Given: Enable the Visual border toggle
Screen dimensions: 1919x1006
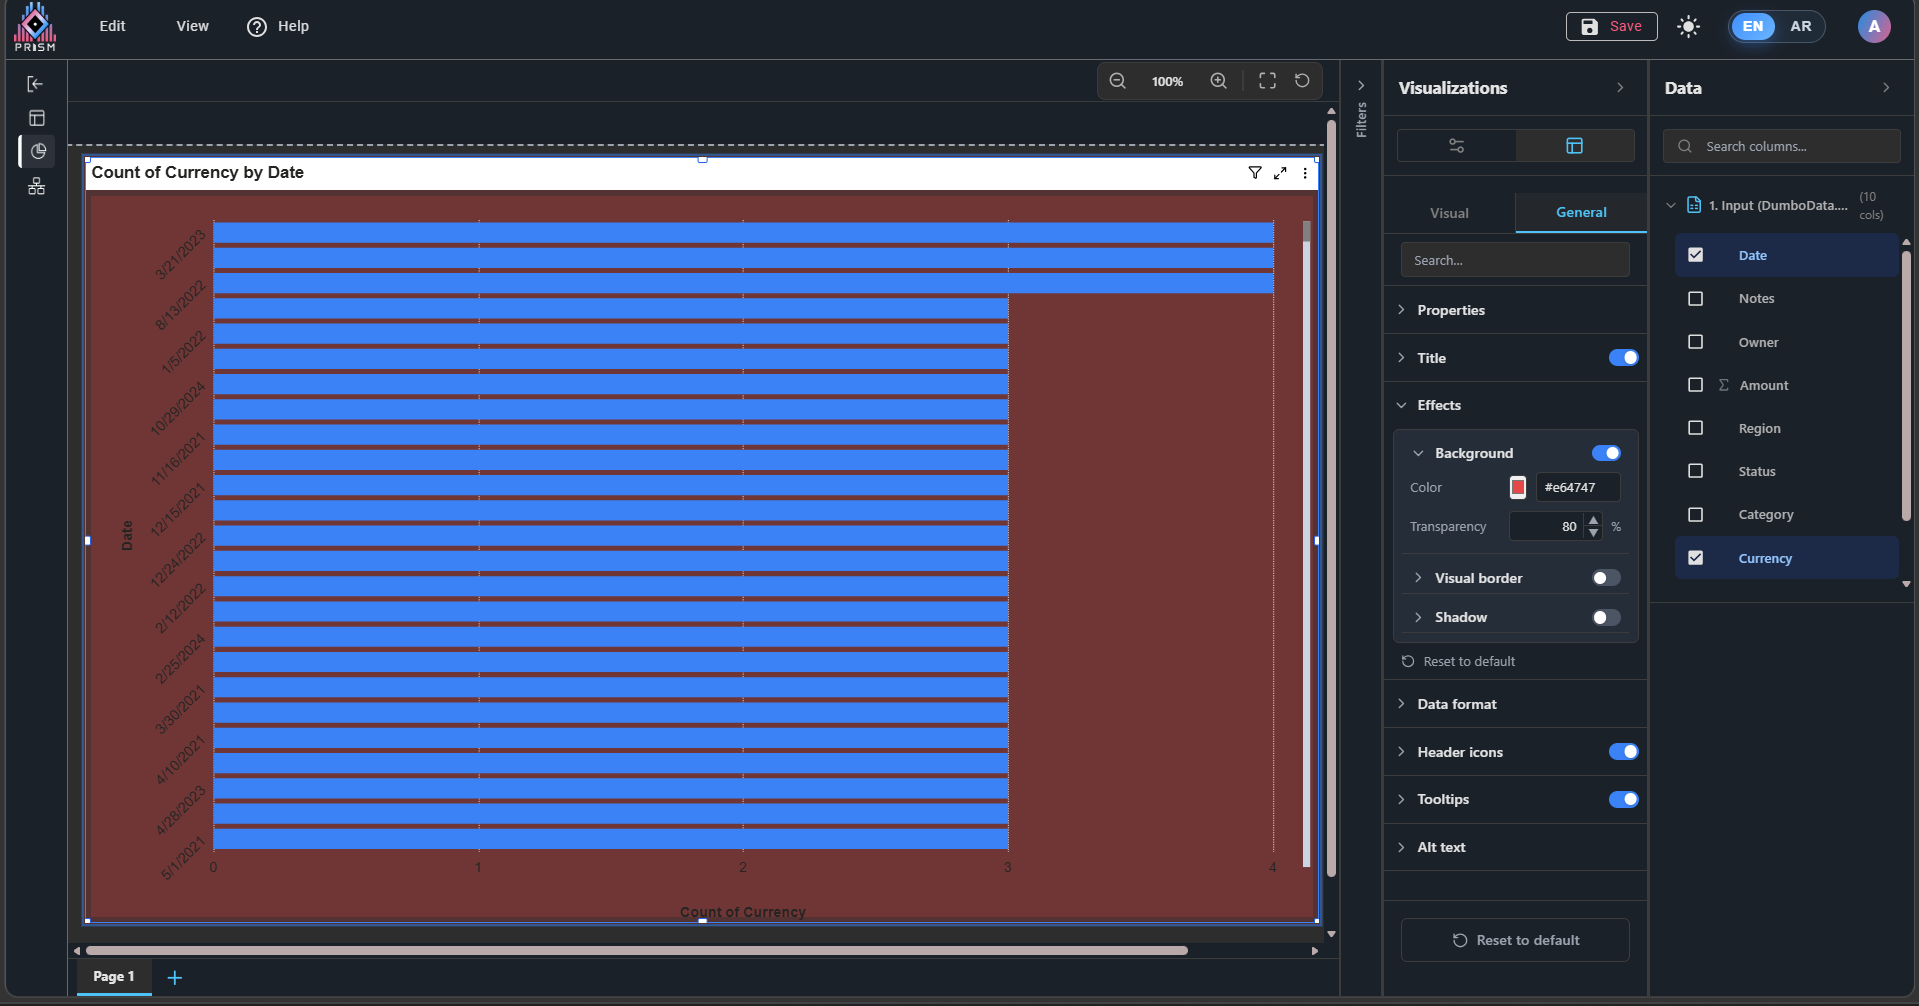Looking at the screenshot, I should click(x=1606, y=578).
